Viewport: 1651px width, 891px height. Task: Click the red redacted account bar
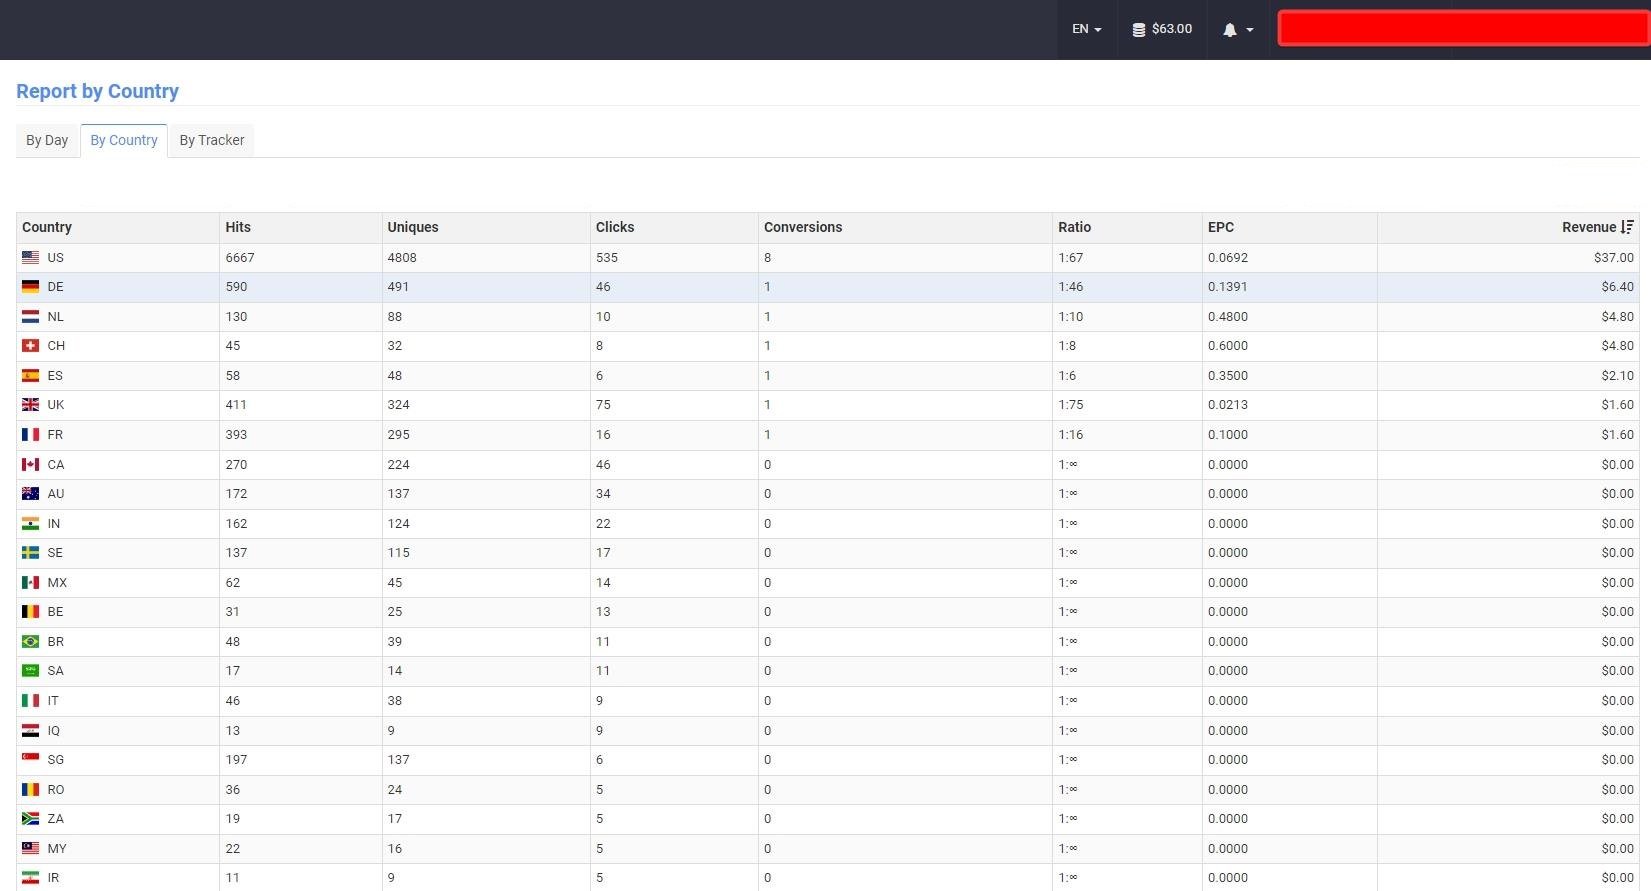pos(1463,28)
